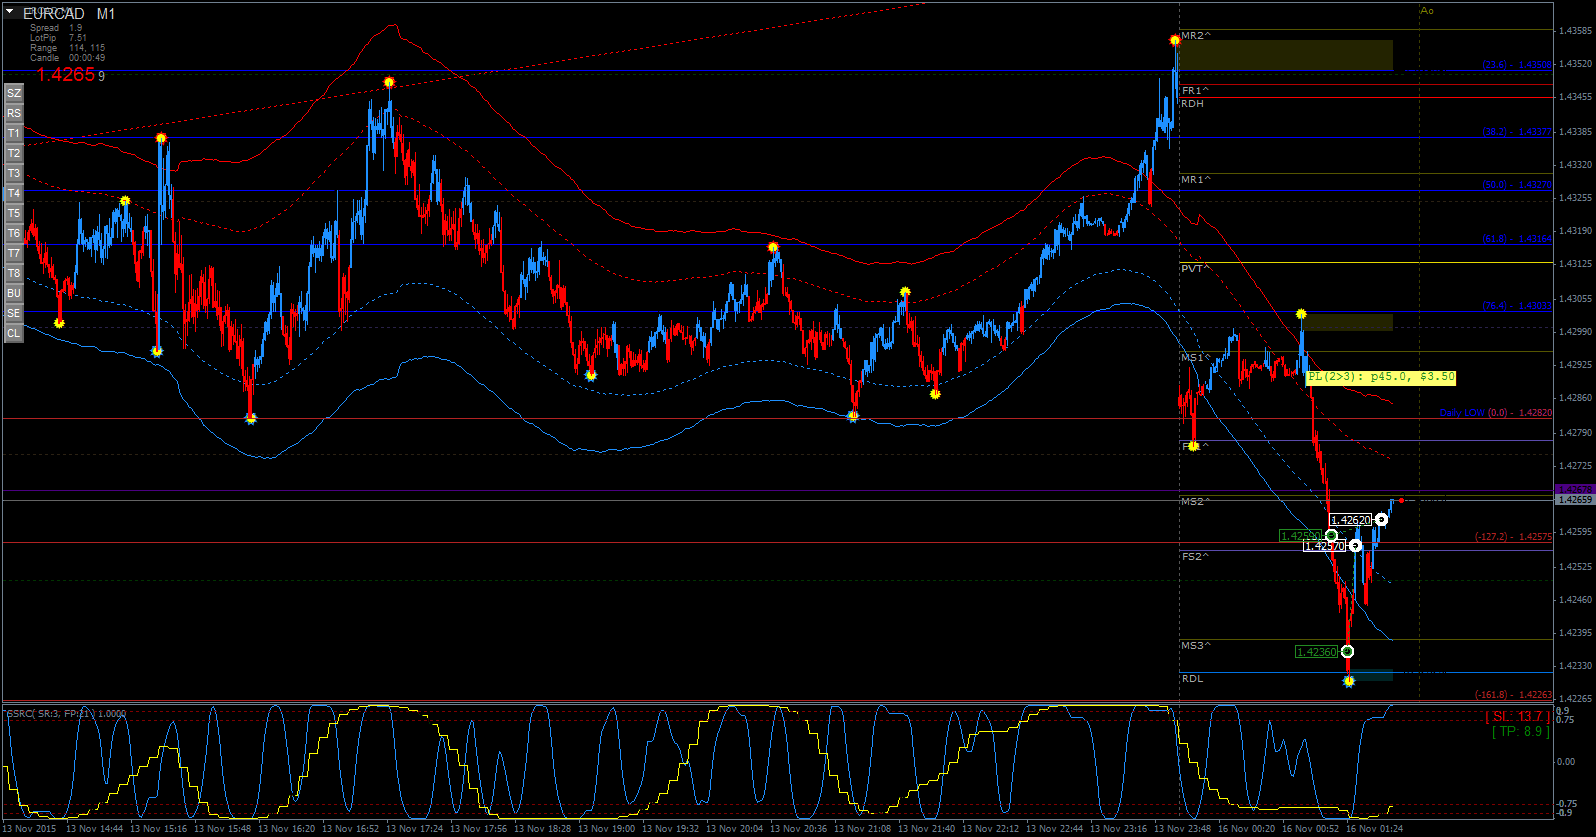Click the MR1^ level label
This screenshot has width=1596, height=837.
coord(1196,180)
